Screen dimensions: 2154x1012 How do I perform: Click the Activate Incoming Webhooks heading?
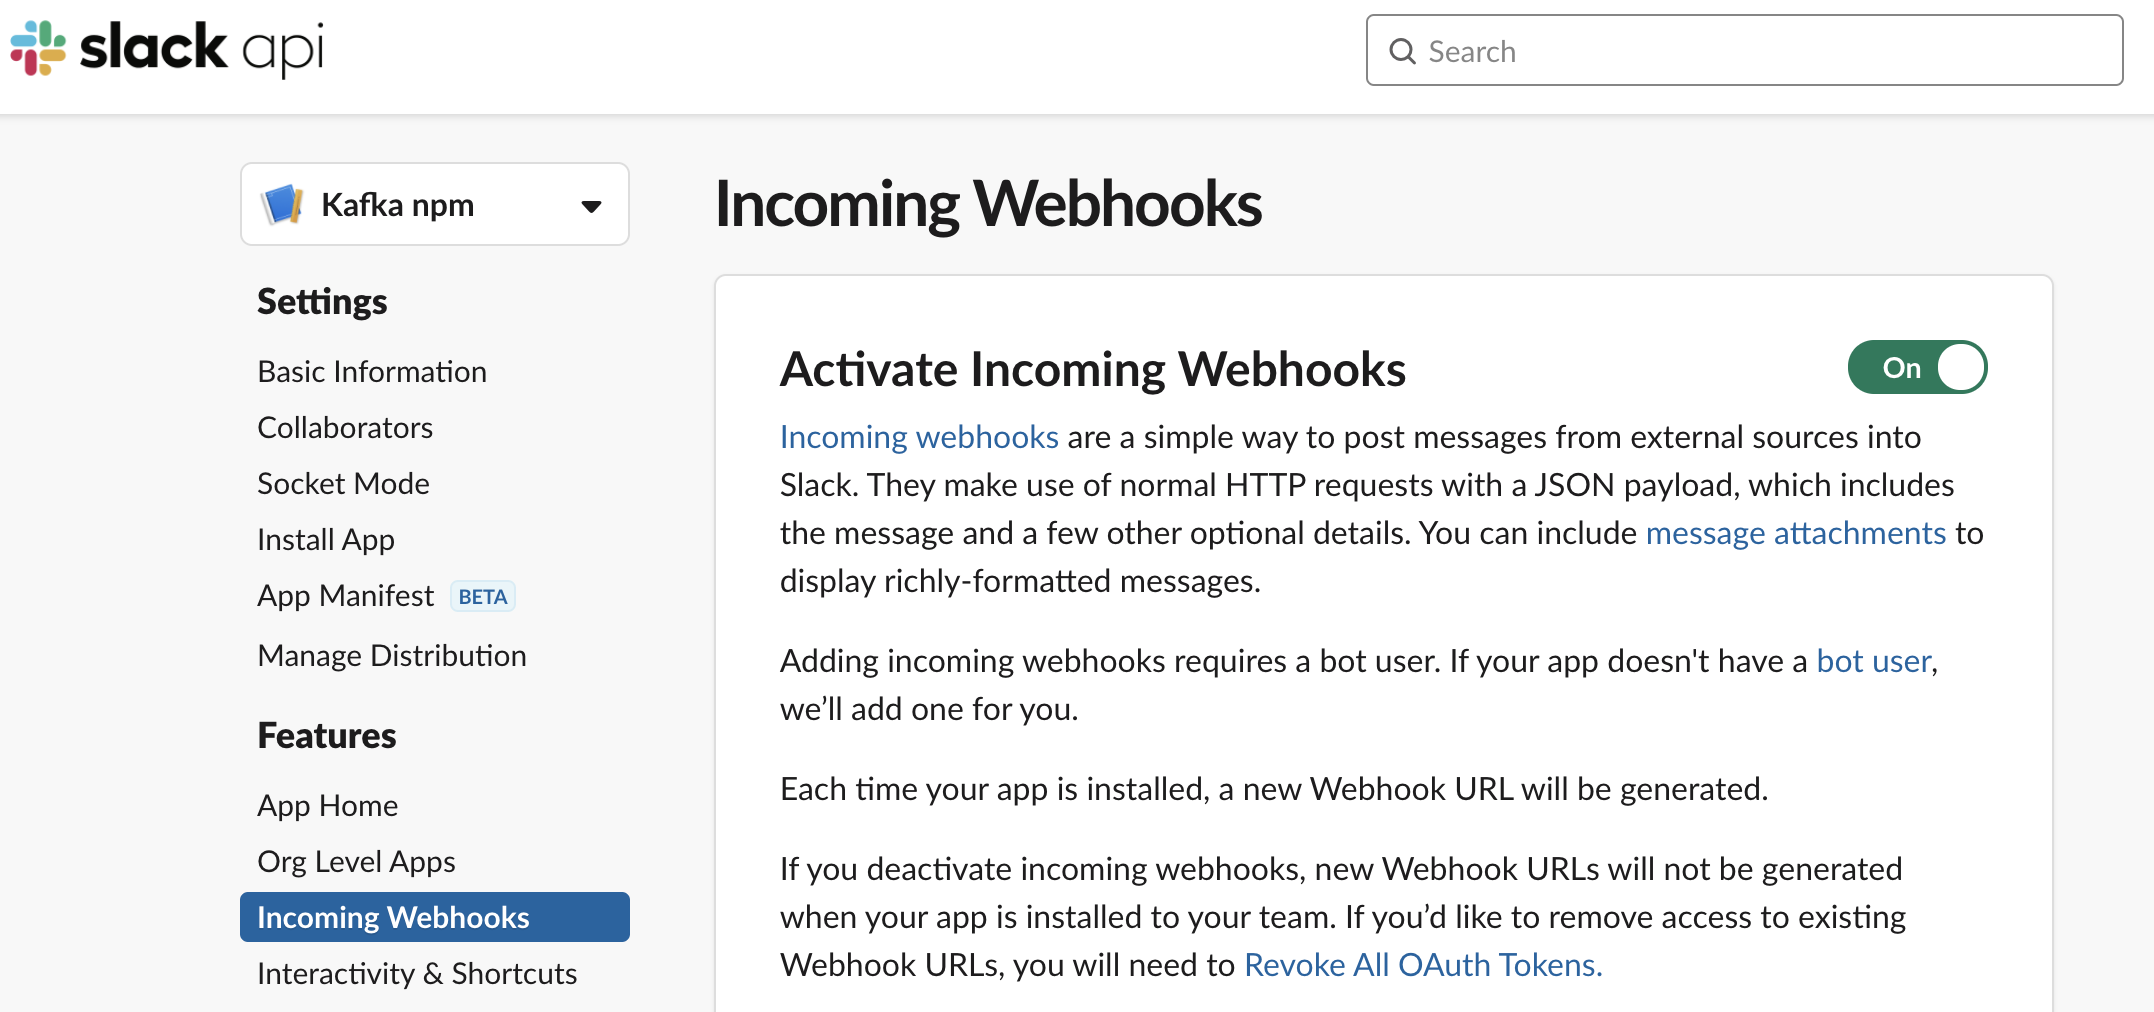(x=1093, y=369)
